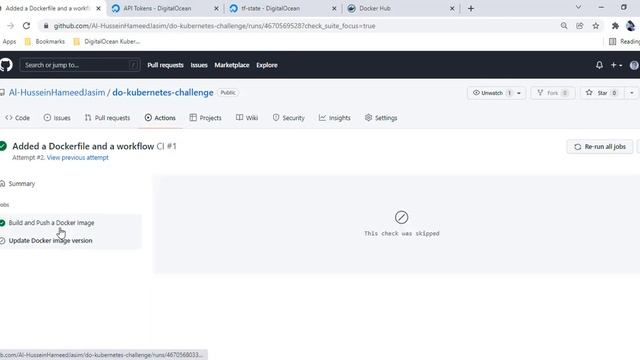Close the tf-state tab
The image size is (640, 360).
point(334,8)
